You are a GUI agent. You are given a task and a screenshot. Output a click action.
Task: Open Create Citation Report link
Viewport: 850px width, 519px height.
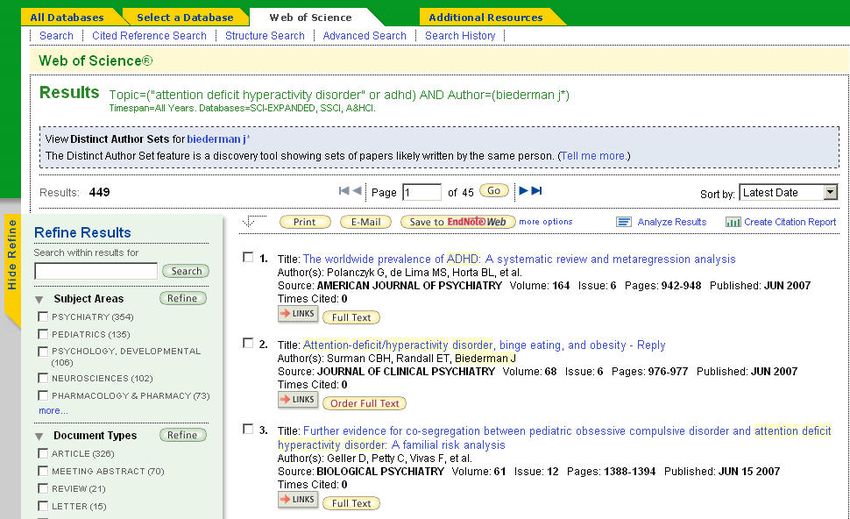click(790, 222)
